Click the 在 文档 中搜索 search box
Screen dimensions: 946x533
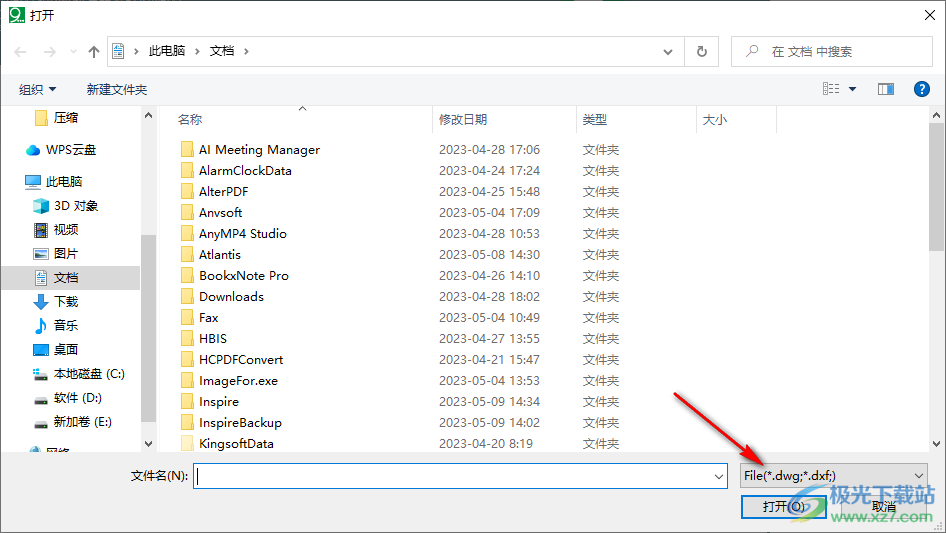pos(832,52)
